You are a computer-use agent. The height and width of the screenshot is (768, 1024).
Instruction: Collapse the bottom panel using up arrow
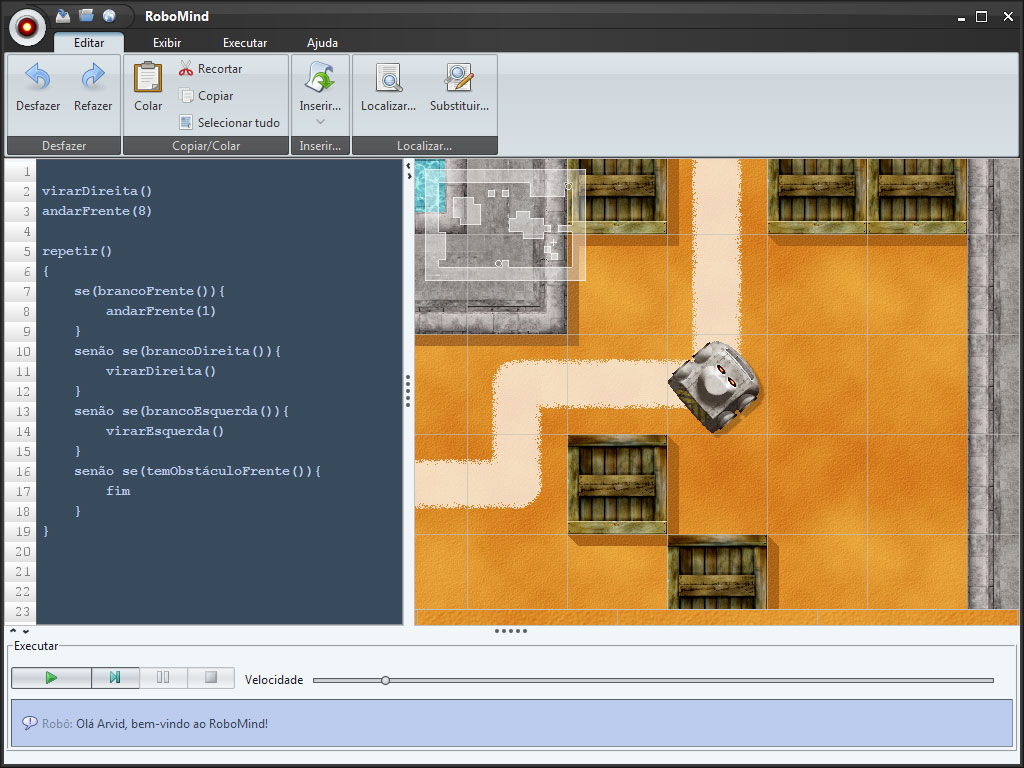[13, 631]
